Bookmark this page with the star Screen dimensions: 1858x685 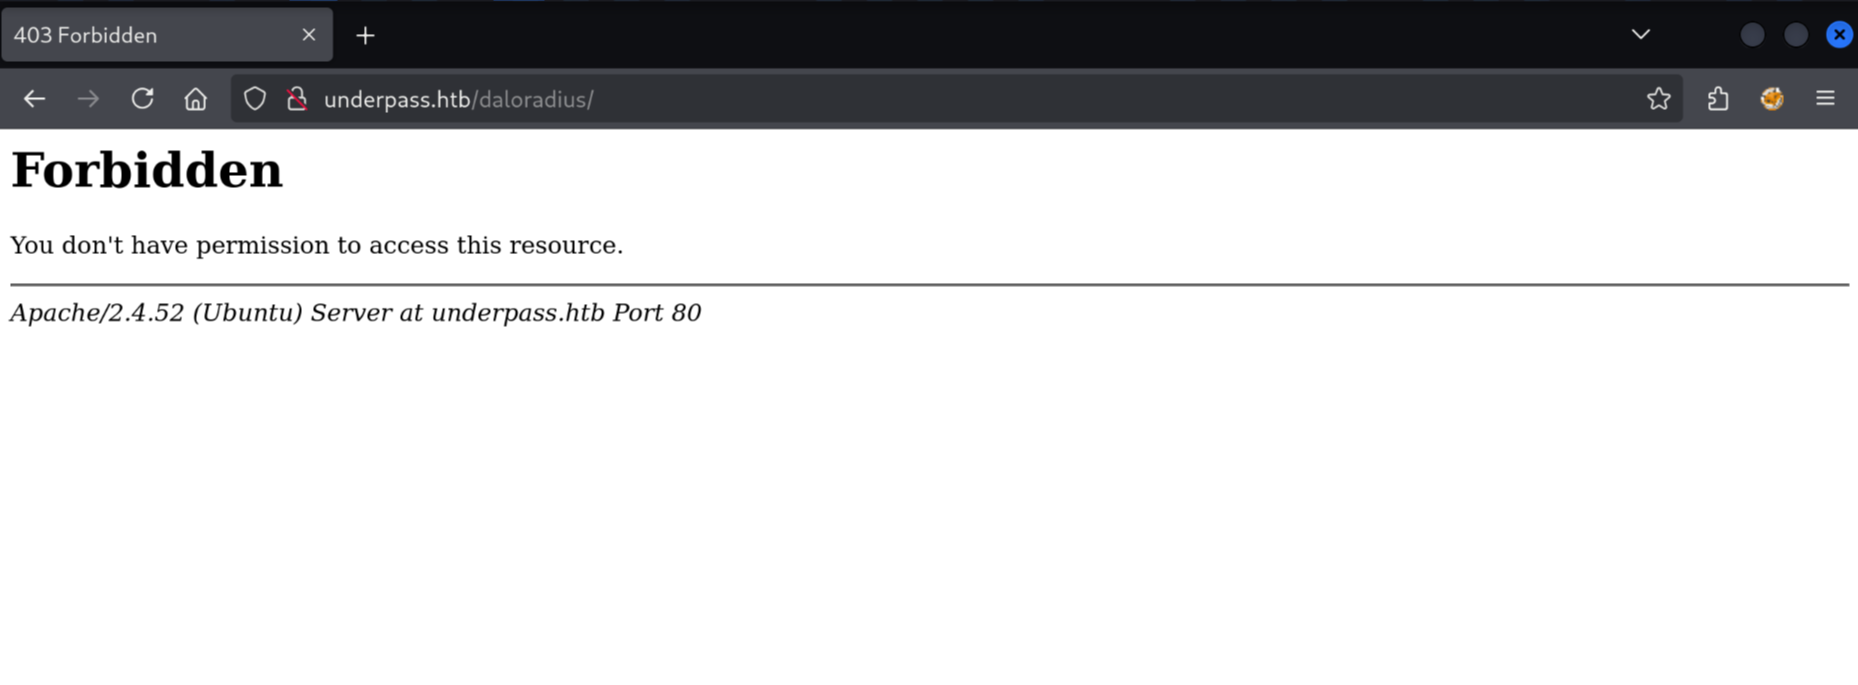[x=1658, y=99]
